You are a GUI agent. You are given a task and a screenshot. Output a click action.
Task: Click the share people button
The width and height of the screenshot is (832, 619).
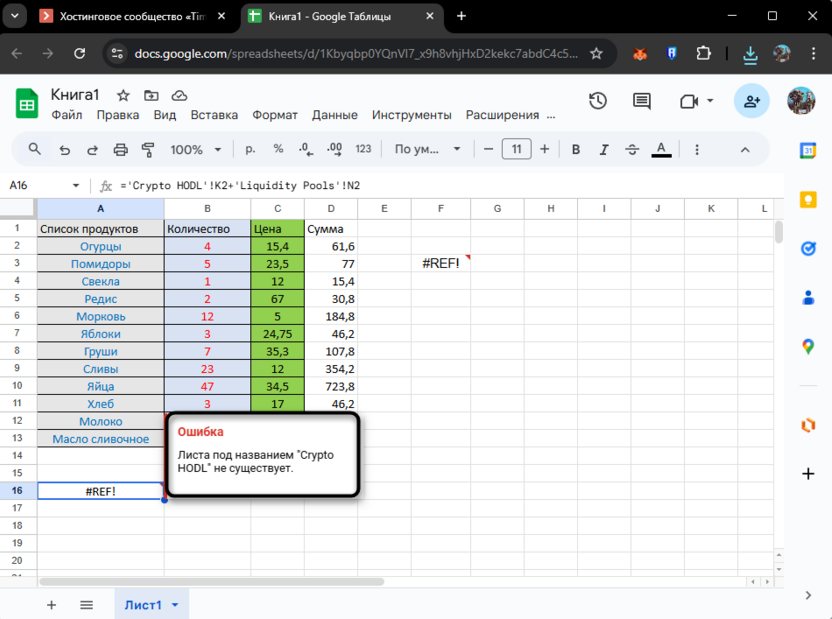pyautogui.click(x=752, y=101)
